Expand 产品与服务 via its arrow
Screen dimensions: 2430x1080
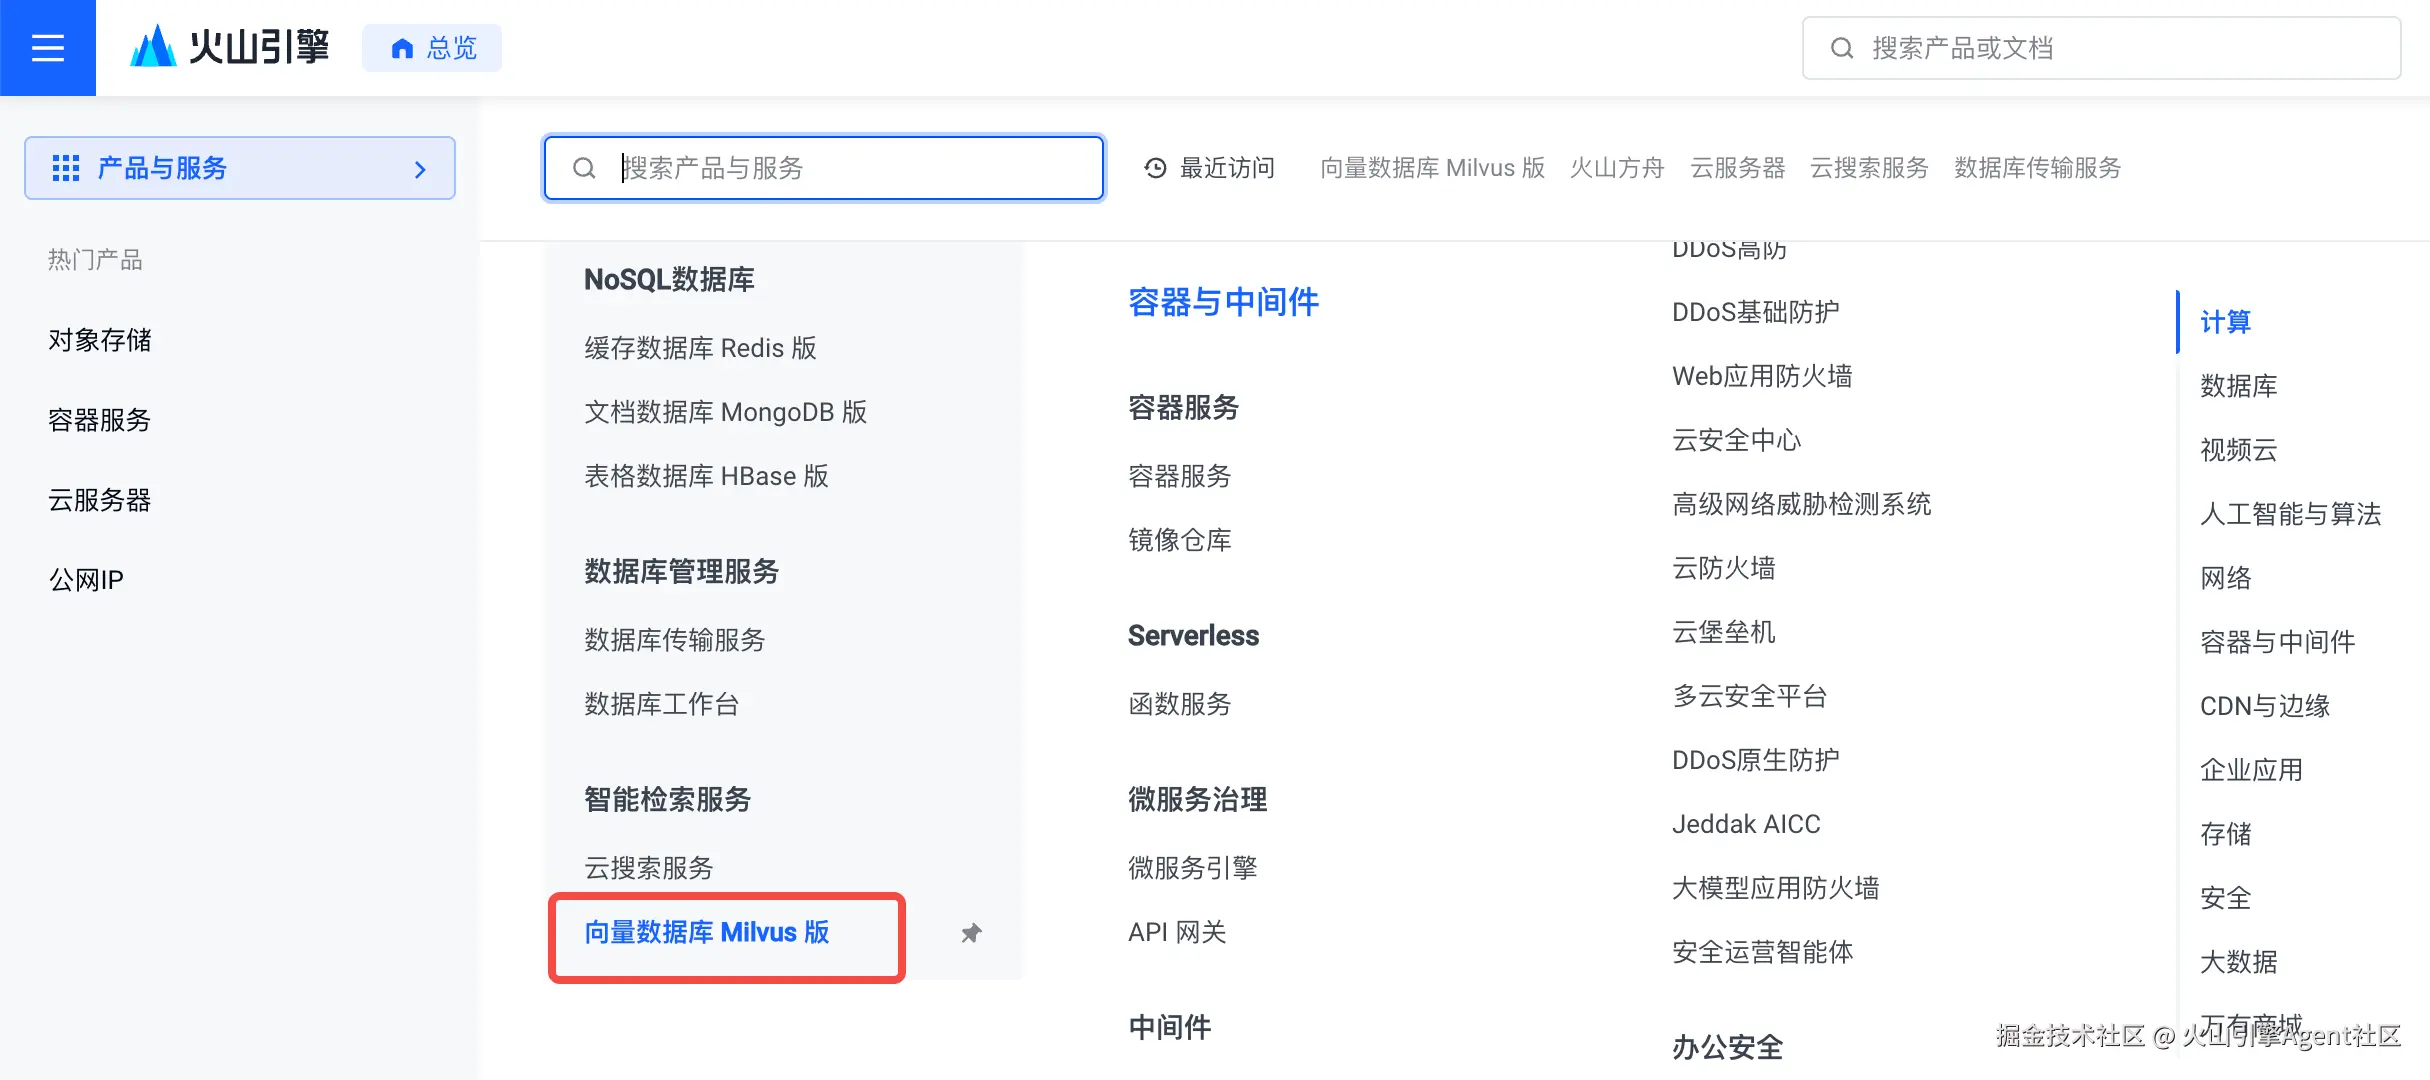[419, 168]
